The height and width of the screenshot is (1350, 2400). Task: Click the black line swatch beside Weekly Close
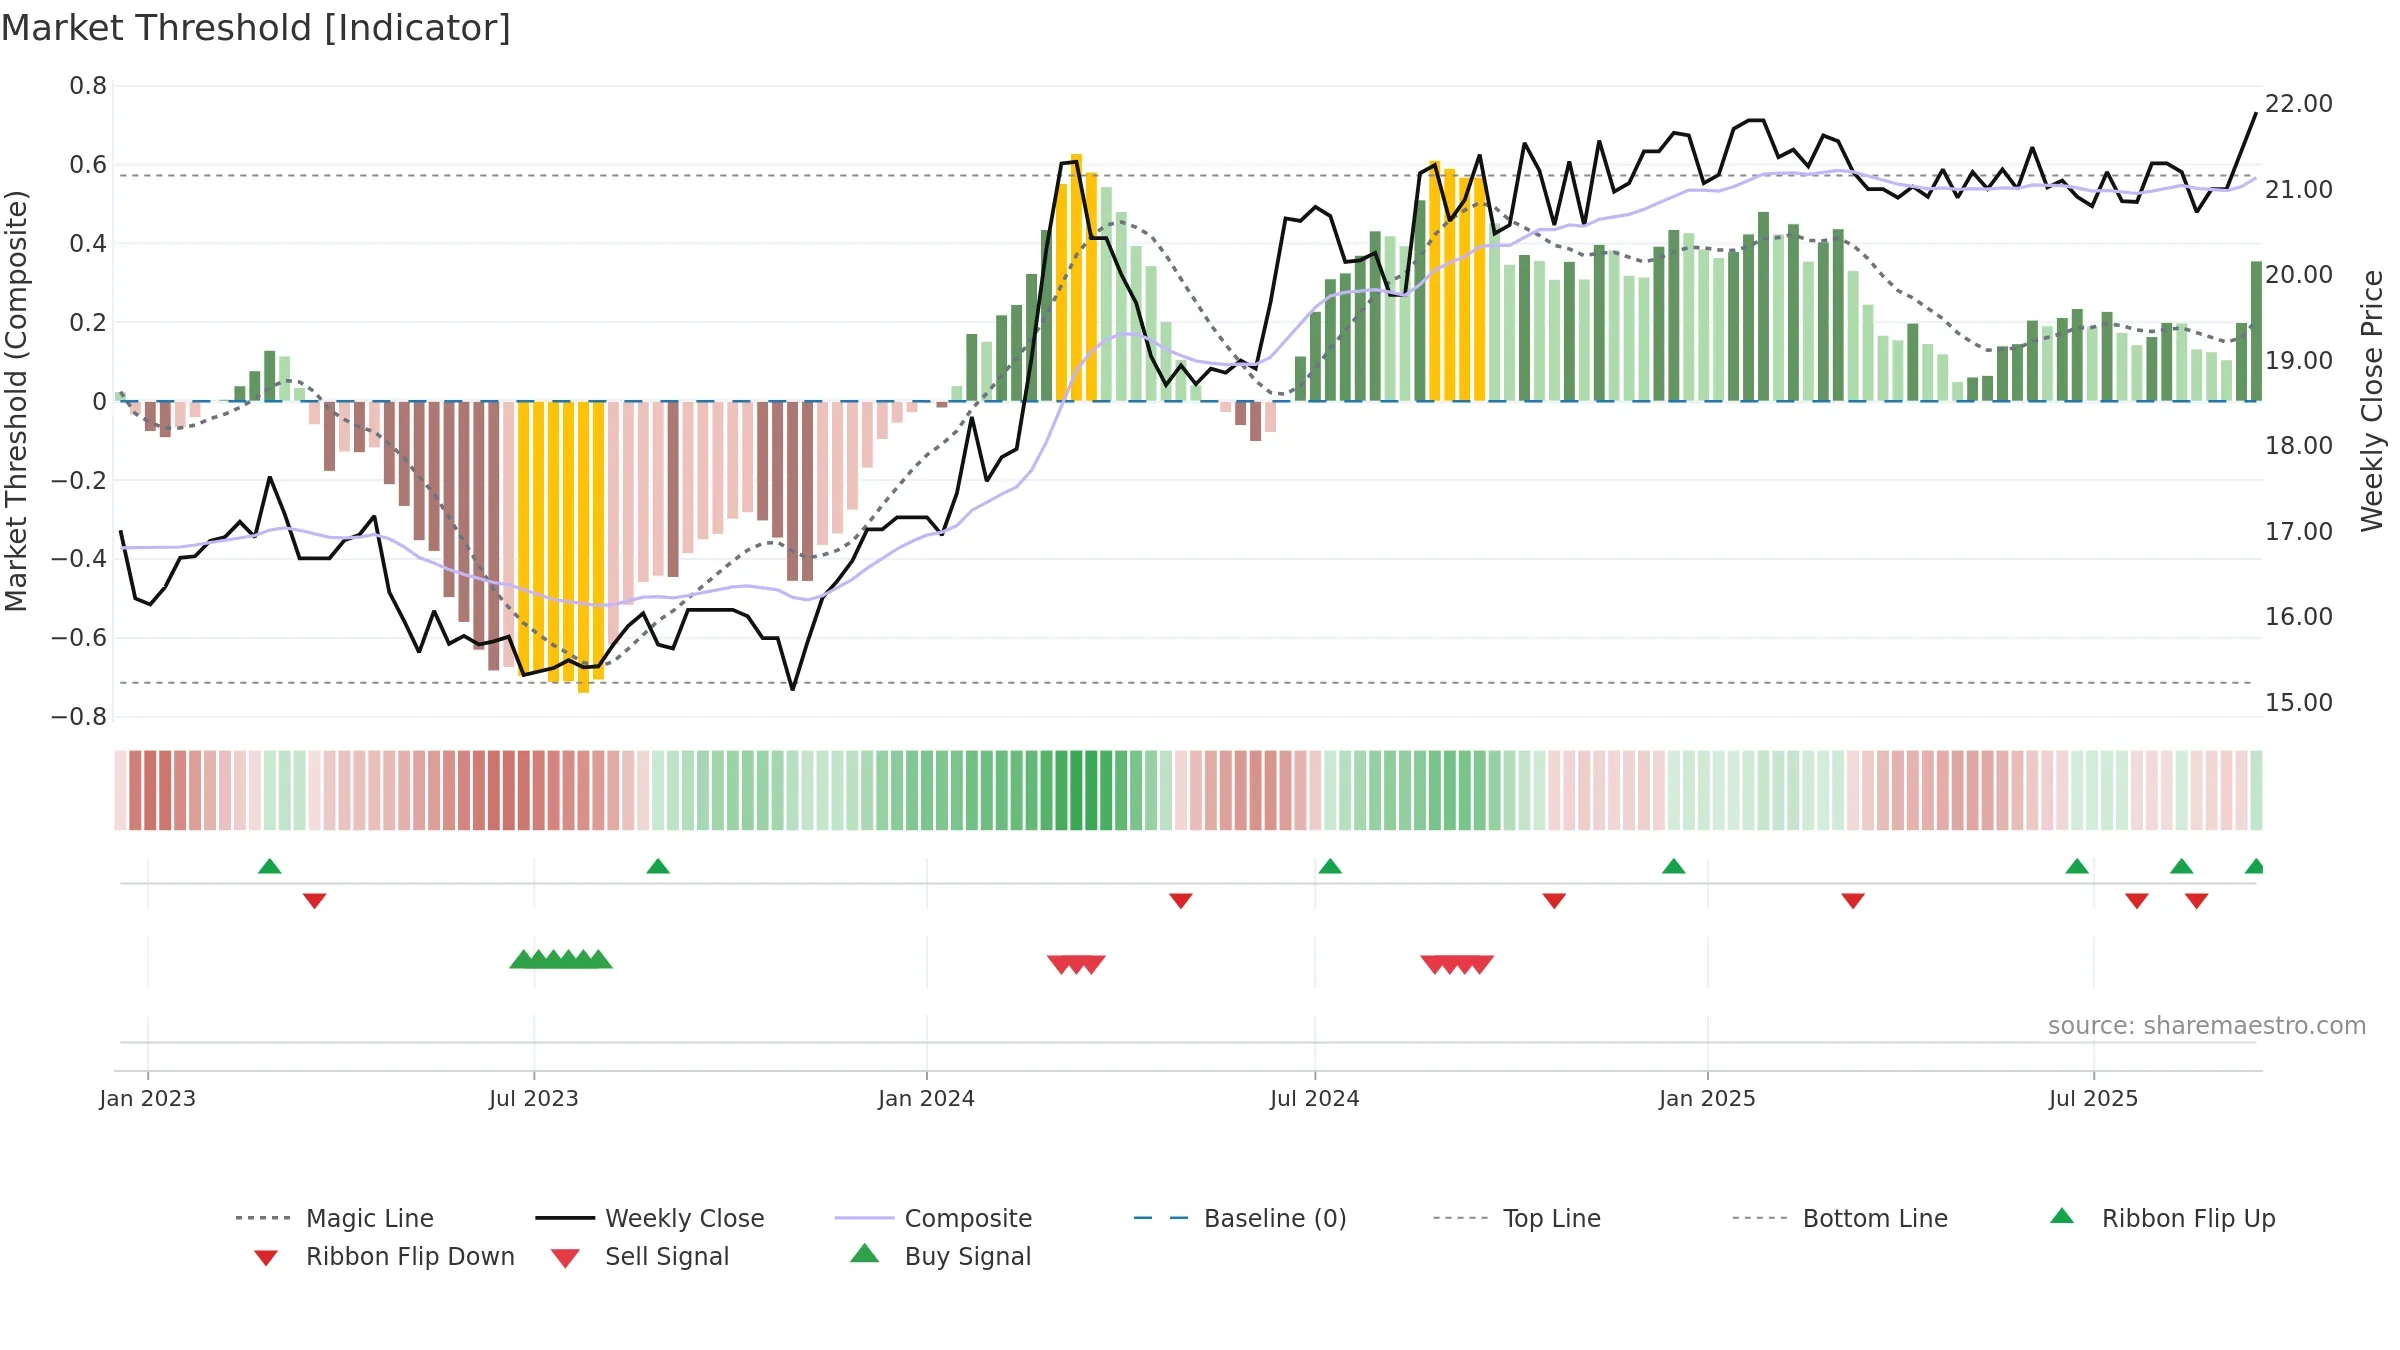point(565,1218)
